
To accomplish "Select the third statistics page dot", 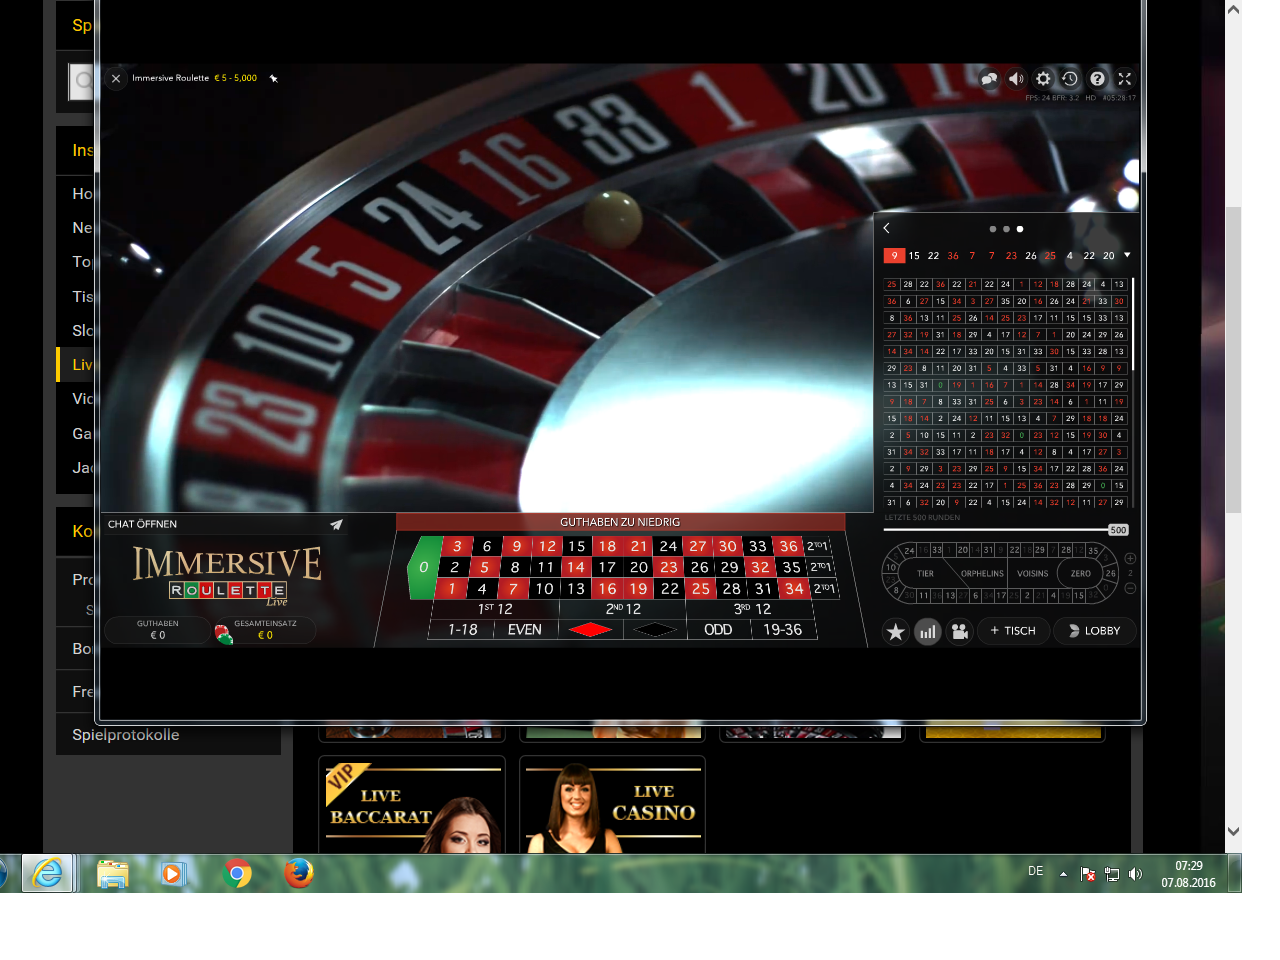I will point(1020,229).
